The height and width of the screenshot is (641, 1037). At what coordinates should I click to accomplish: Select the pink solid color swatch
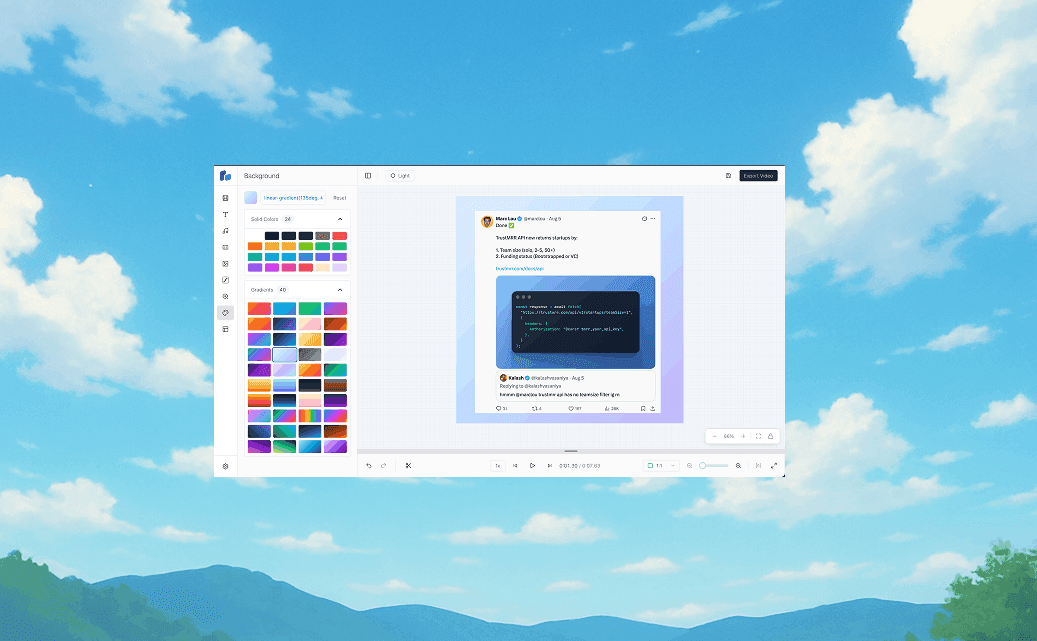click(288, 268)
